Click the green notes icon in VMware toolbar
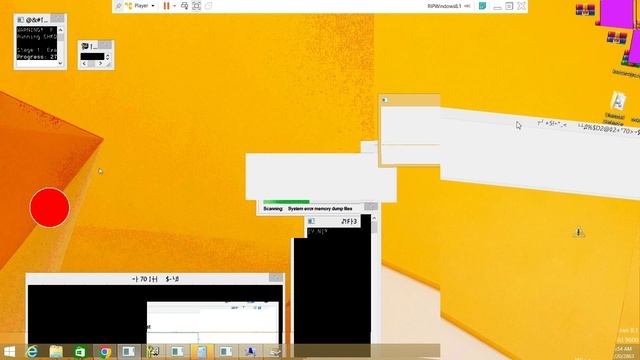 pyautogui.click(x=482, y=6)
